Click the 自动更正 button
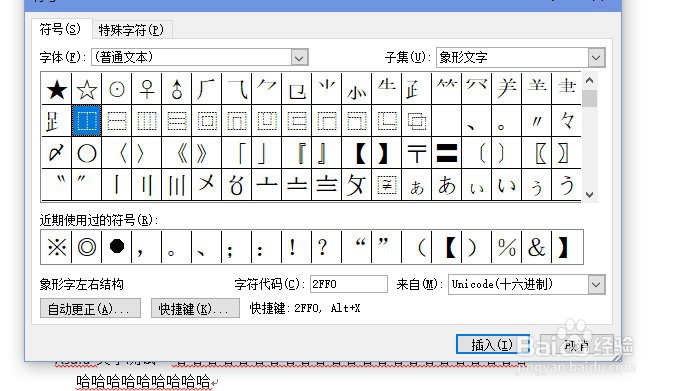The width and height of the screenshot is (673, 391). [90, 309]
